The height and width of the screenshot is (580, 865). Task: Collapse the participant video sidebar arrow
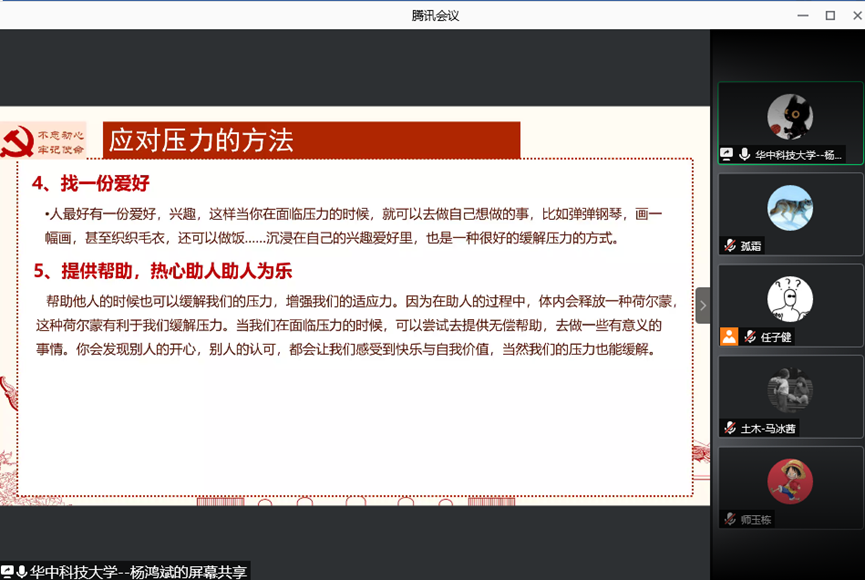[702, 305]
